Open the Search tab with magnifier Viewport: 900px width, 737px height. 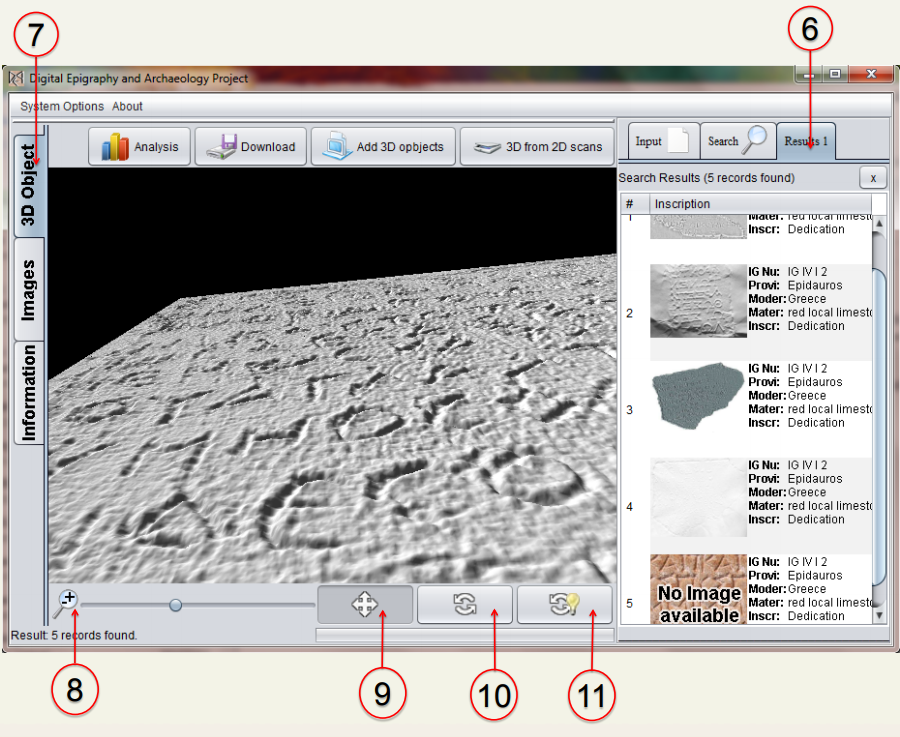point(738,141)
